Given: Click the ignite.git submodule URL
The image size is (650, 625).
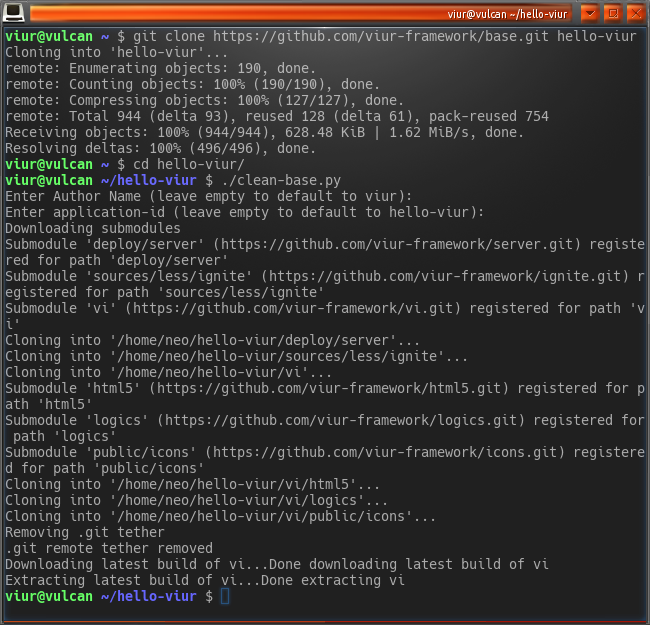Looking at the screenshot, I should point(445,276).
